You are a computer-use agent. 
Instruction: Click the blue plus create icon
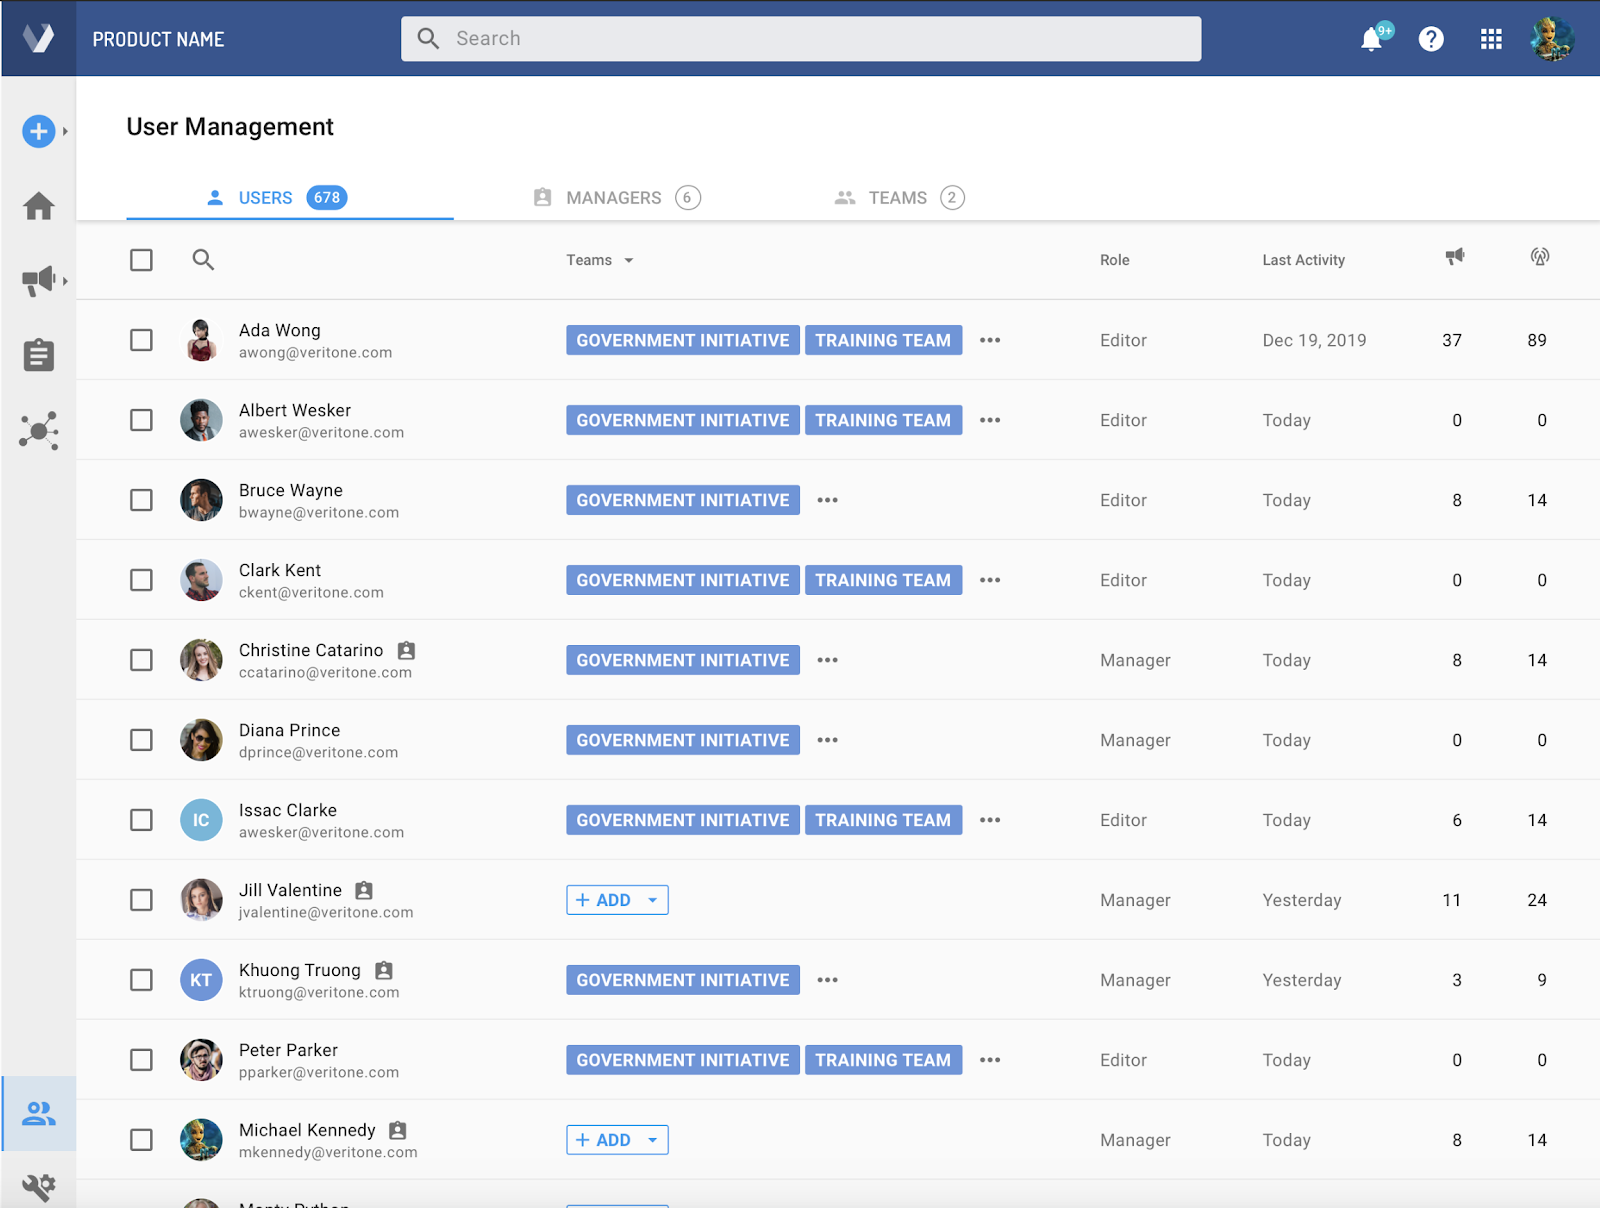[x=39, y=131]
